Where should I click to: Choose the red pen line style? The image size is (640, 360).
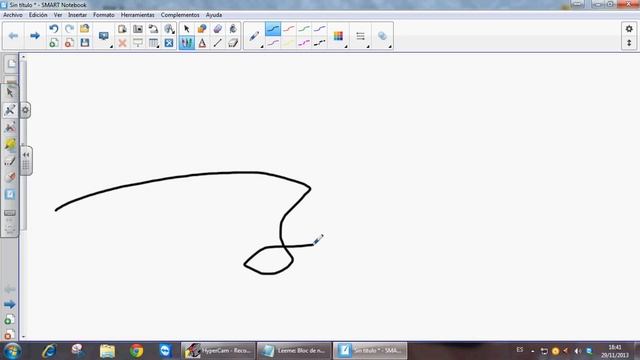[289, 29]
